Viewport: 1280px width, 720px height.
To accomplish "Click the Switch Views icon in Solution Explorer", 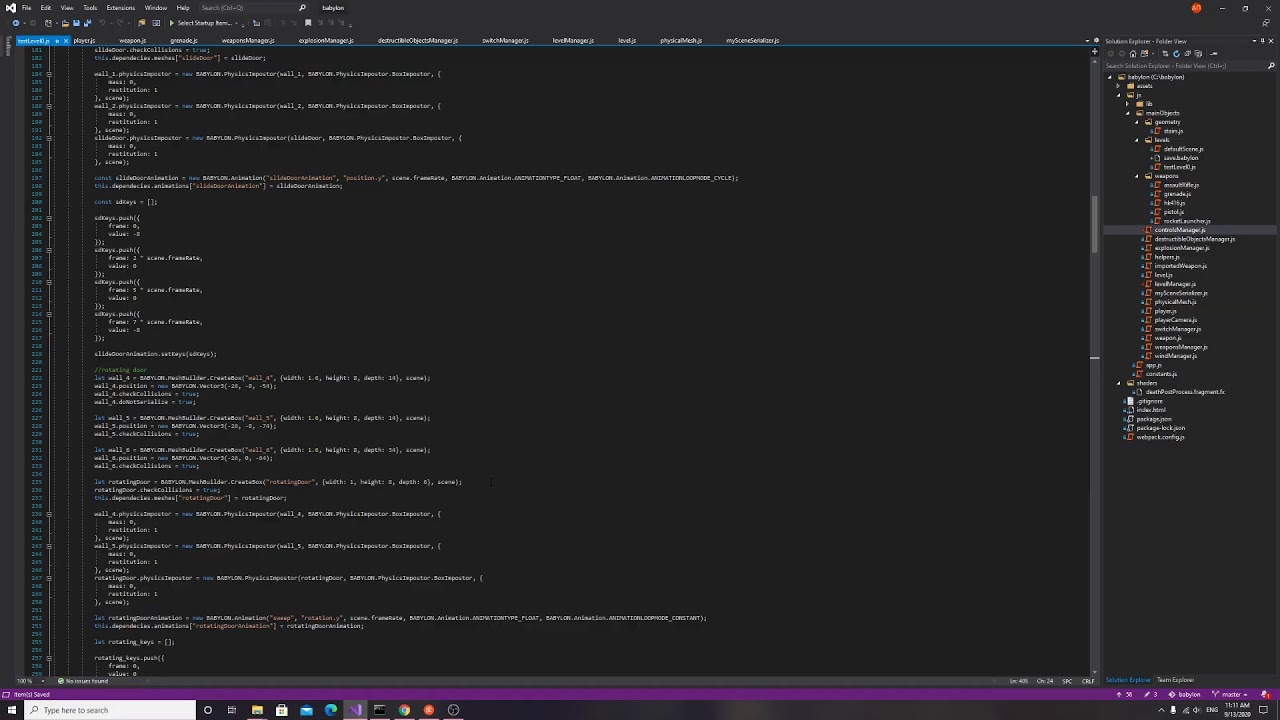I will (1144, 54).
